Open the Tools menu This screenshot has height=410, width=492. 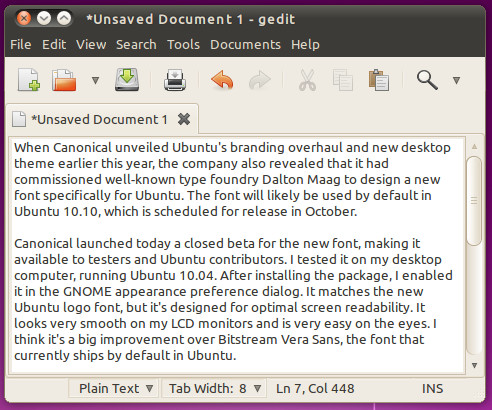point(183,44)
